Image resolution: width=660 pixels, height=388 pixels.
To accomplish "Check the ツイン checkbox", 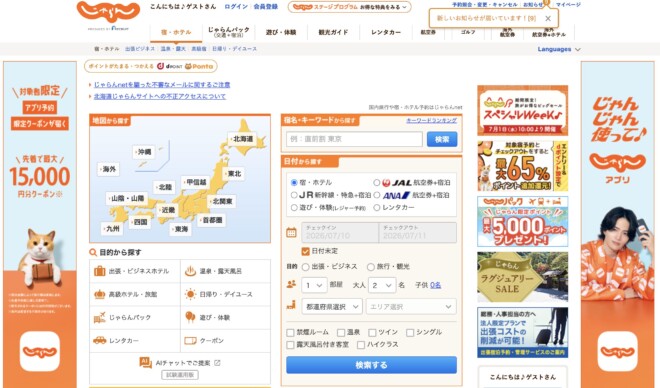I will (x=372, y=332).
